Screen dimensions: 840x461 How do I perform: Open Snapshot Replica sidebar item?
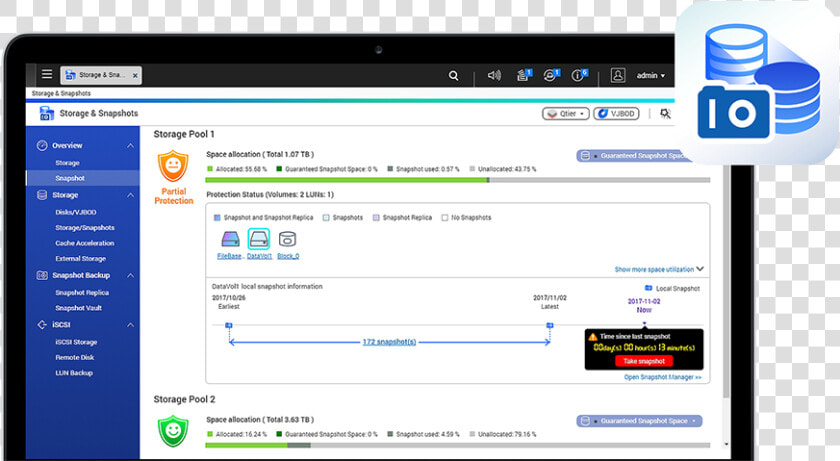pos(82,293)
